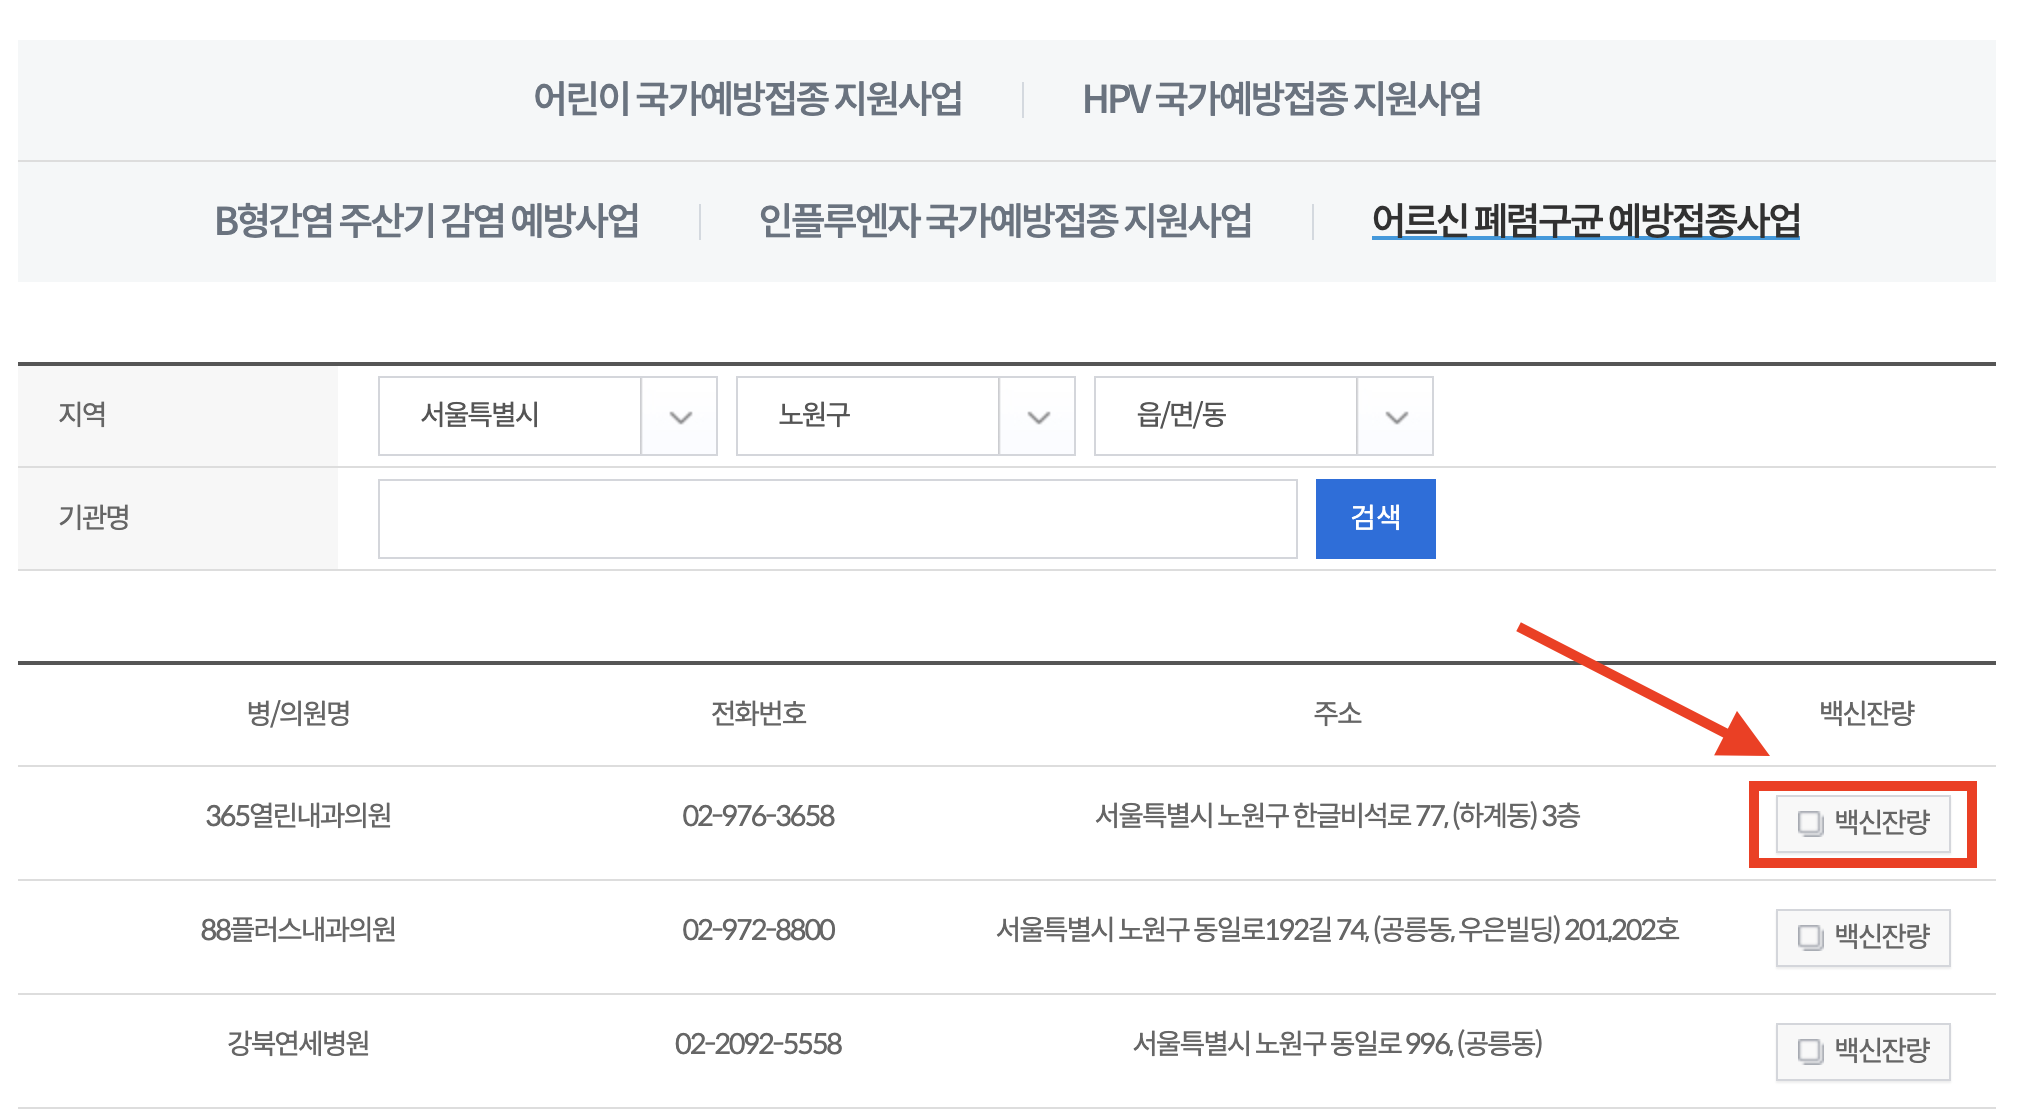
Task: Toggle 백신잔량 checkbox for 88플러스내과의원
Action: pos(1810,937)
